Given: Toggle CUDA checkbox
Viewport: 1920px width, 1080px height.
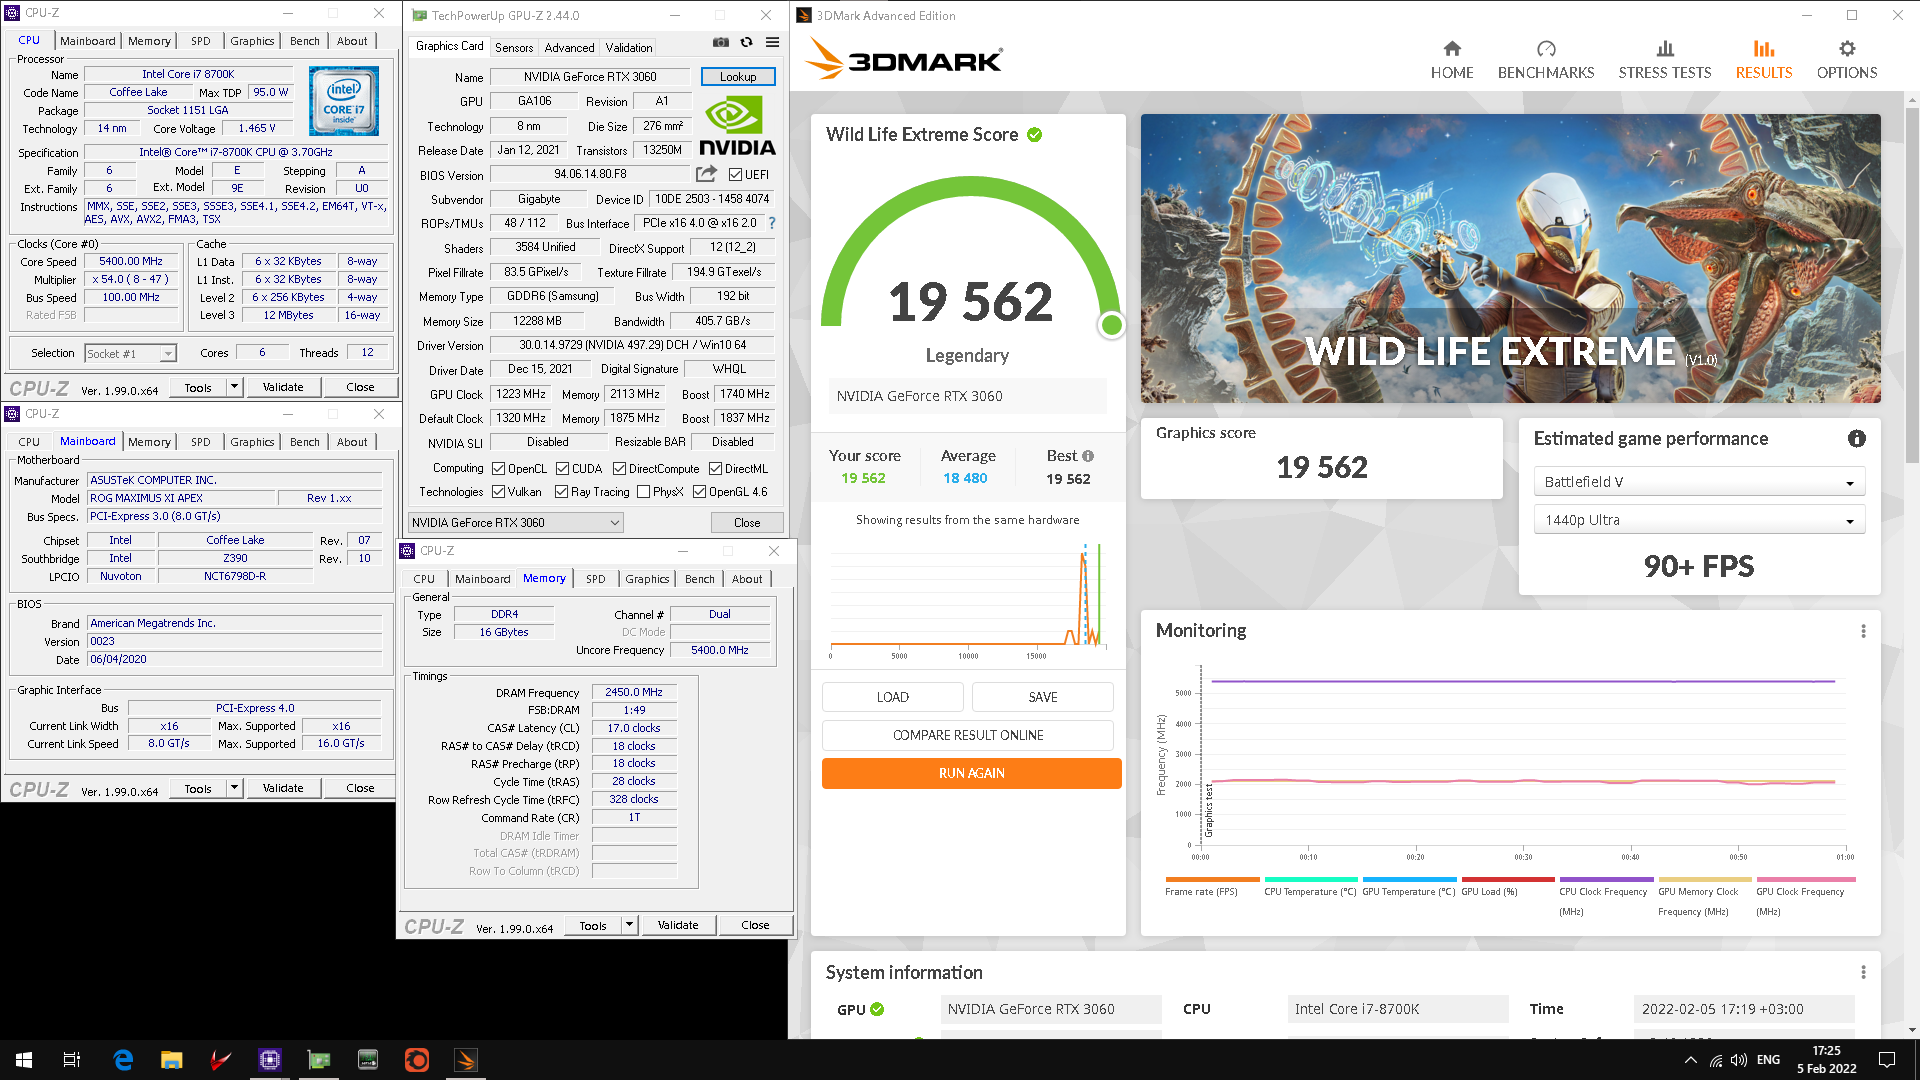Looking at the screenshot, I should [563, 469].
